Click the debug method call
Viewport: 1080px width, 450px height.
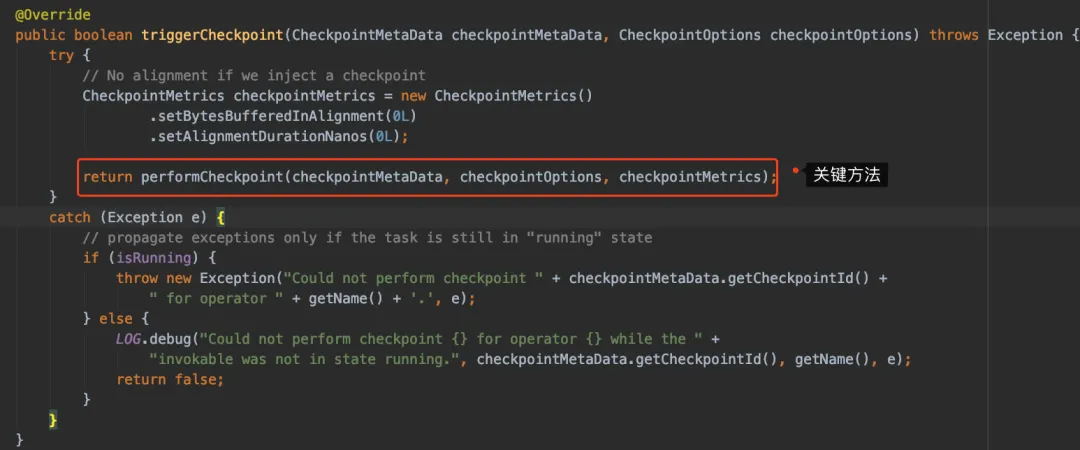point(170,339)
